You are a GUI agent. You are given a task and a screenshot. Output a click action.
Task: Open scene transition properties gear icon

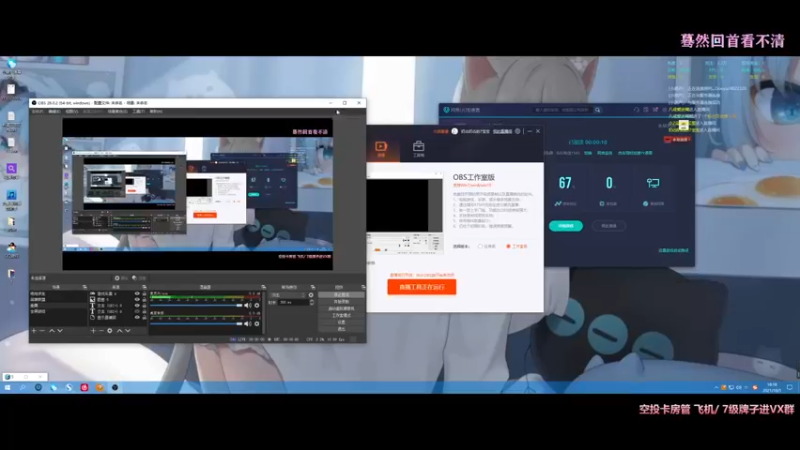tap(311, 295)
